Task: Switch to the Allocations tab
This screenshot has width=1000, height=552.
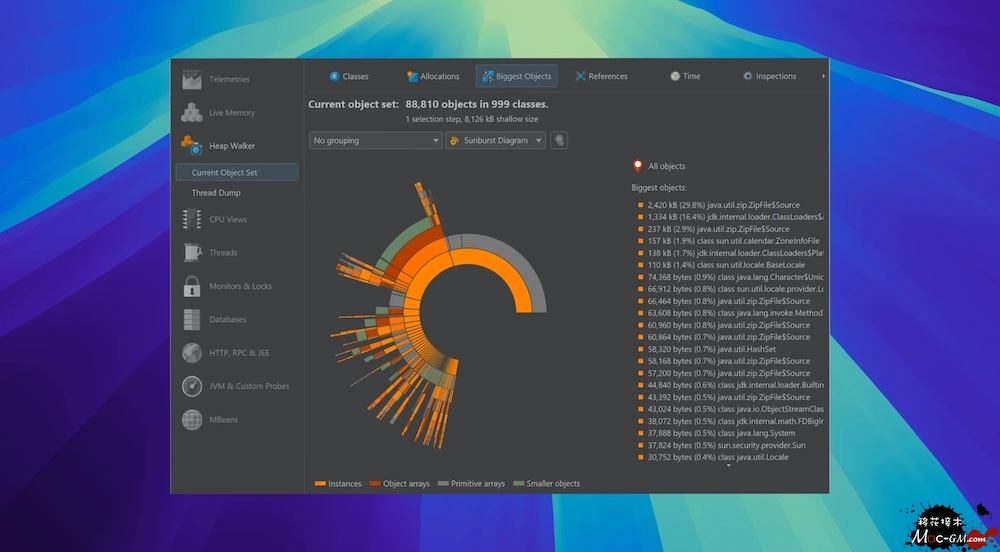Action: (432, 76)
